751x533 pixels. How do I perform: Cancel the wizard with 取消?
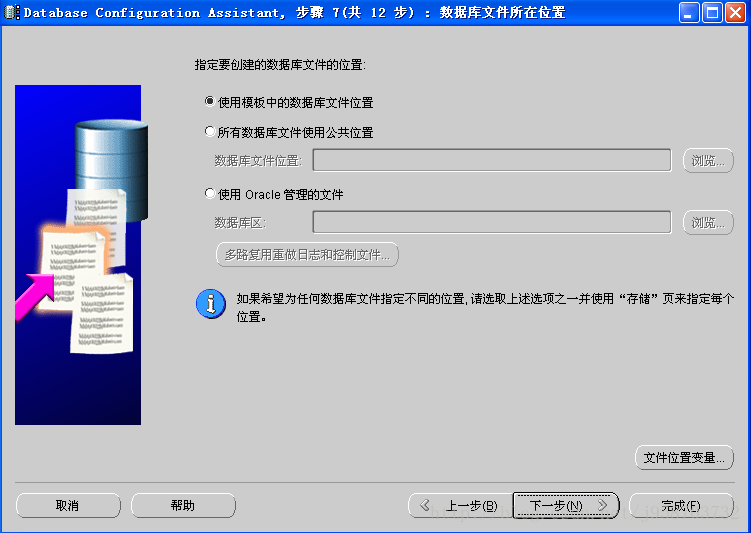click(68, 505)
